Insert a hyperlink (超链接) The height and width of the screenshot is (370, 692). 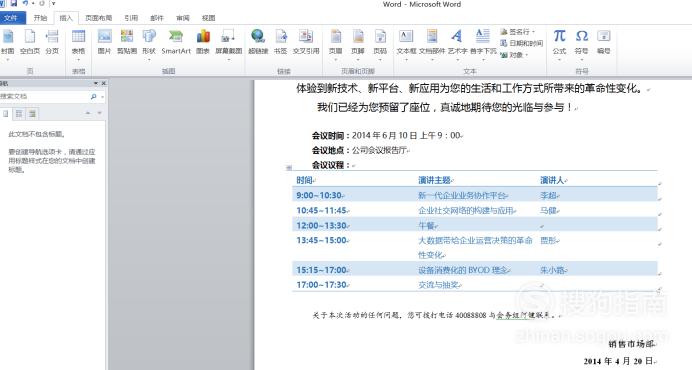point(258,43)
